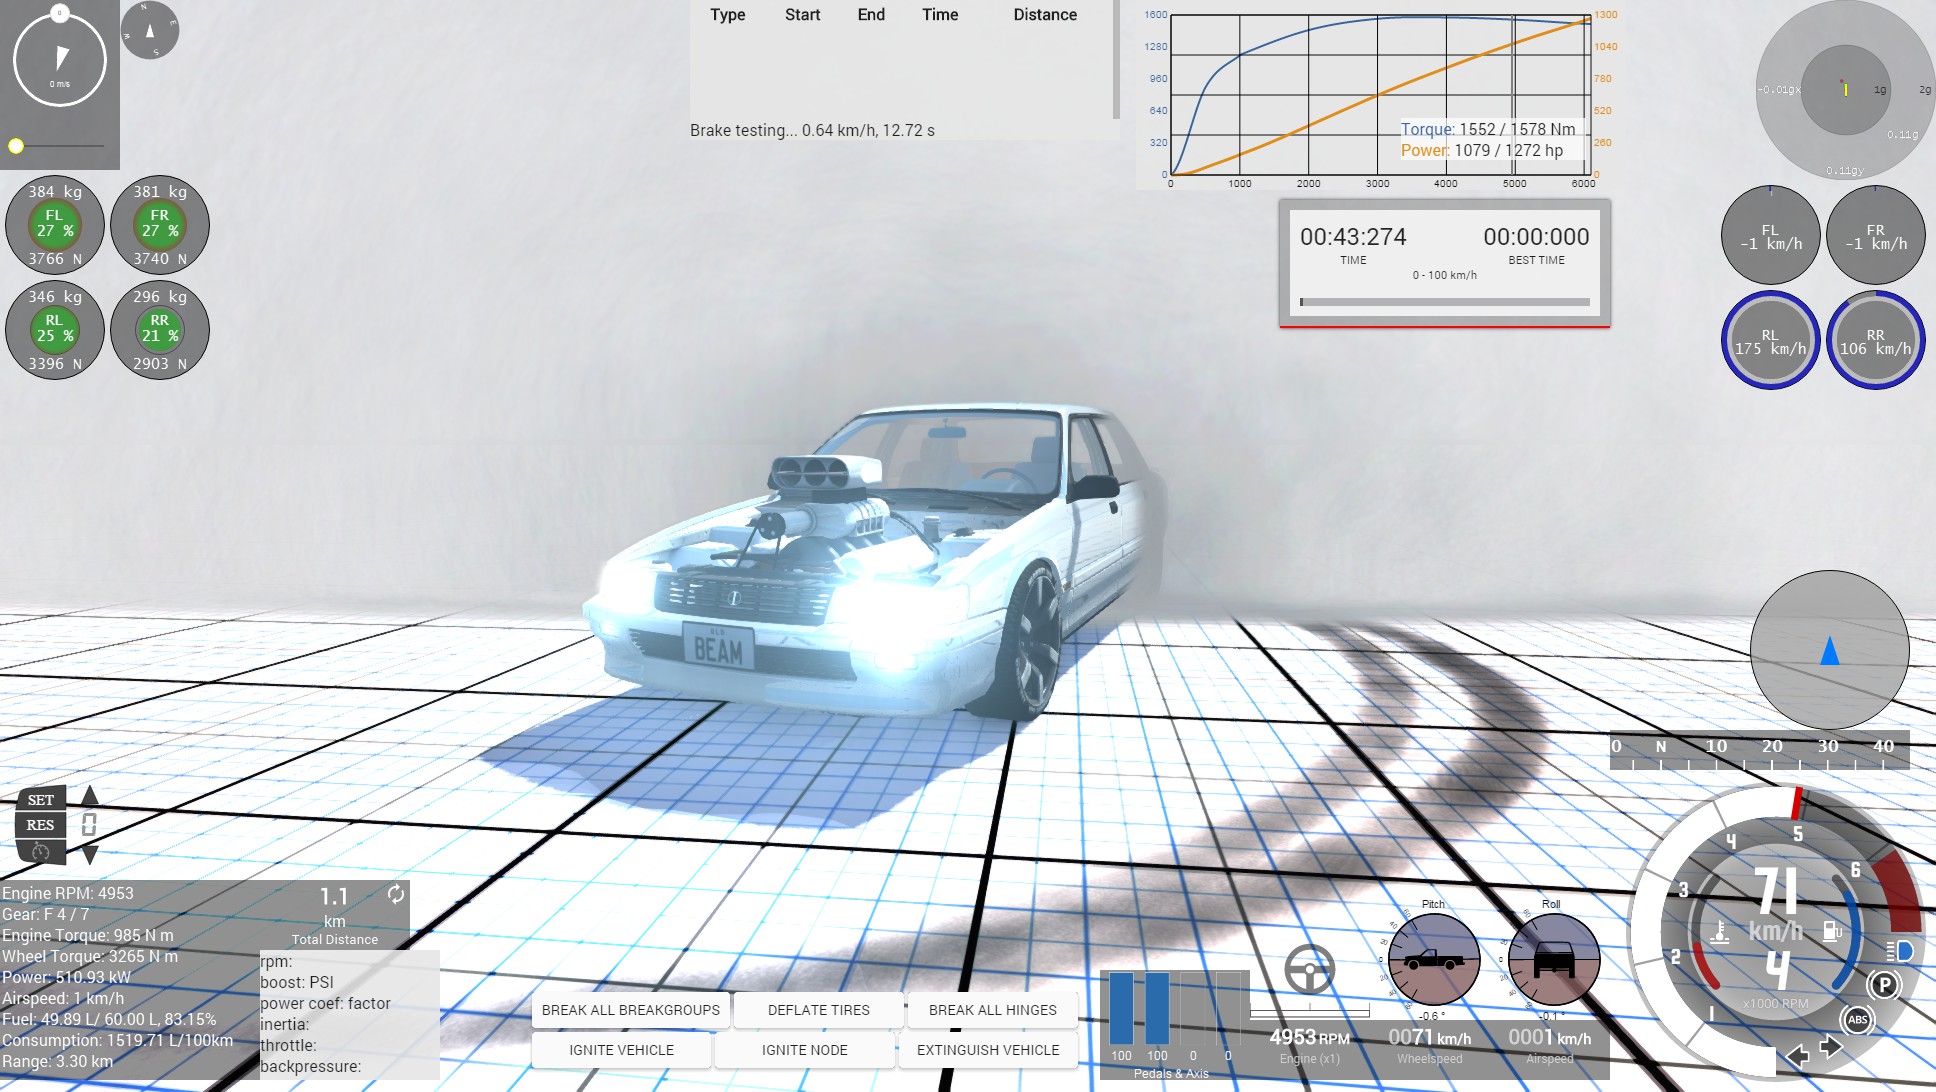Decrease cruise speed with down arrow
Image resolution: width=1936 pixels, height=1092 pixels.
(x=90, y=855)
